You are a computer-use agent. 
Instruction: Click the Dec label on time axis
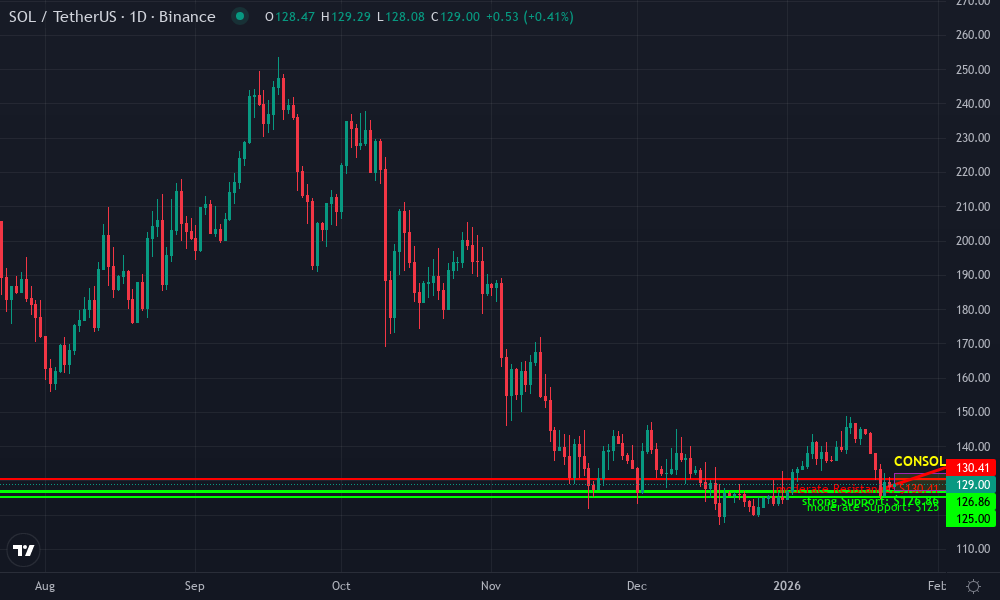tap(636, 586)
